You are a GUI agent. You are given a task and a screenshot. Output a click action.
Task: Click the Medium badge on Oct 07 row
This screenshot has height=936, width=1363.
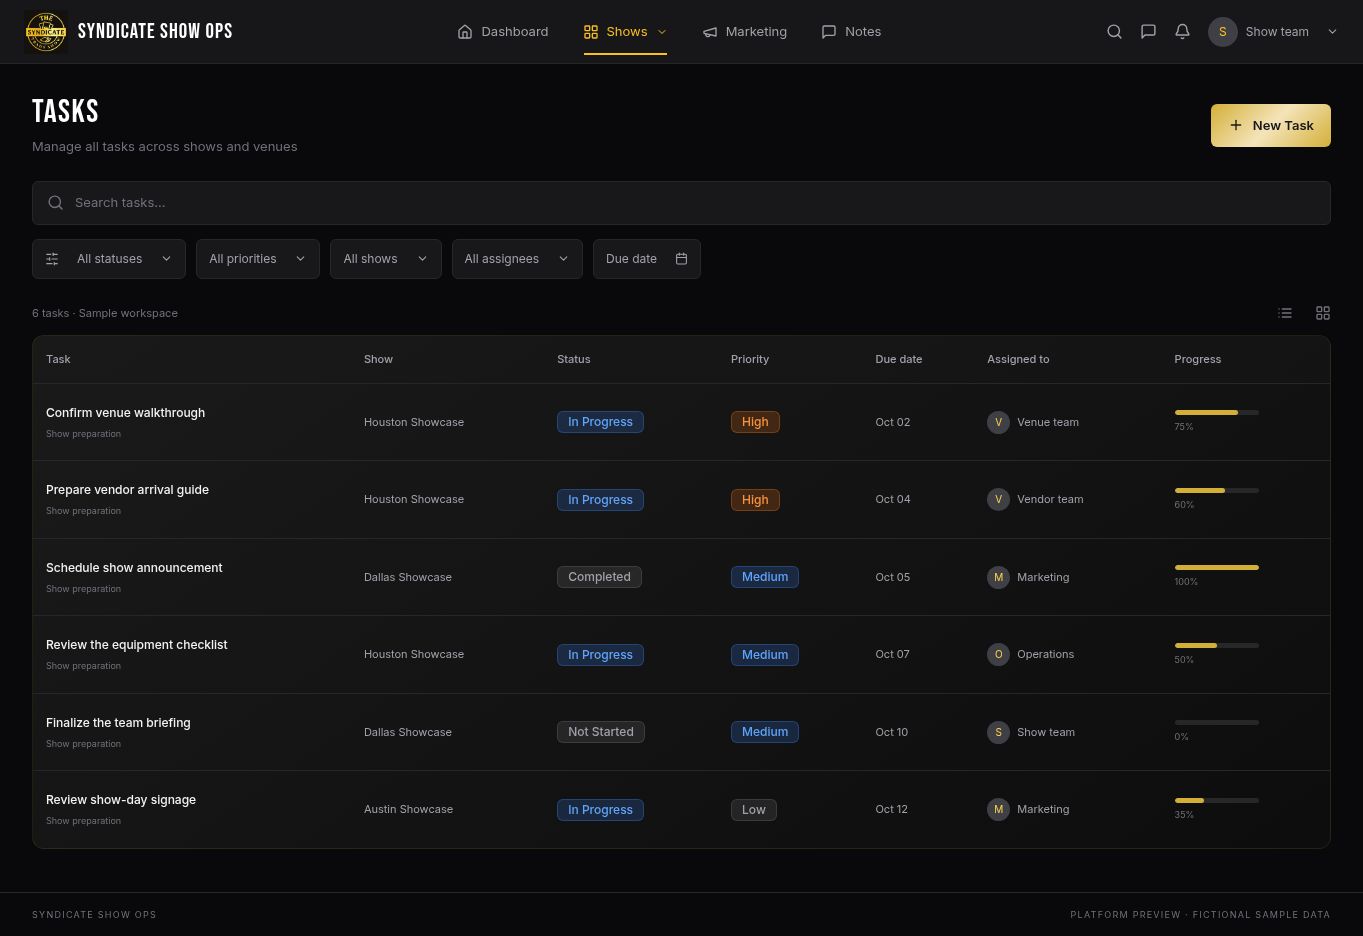[x=765, y=655]
